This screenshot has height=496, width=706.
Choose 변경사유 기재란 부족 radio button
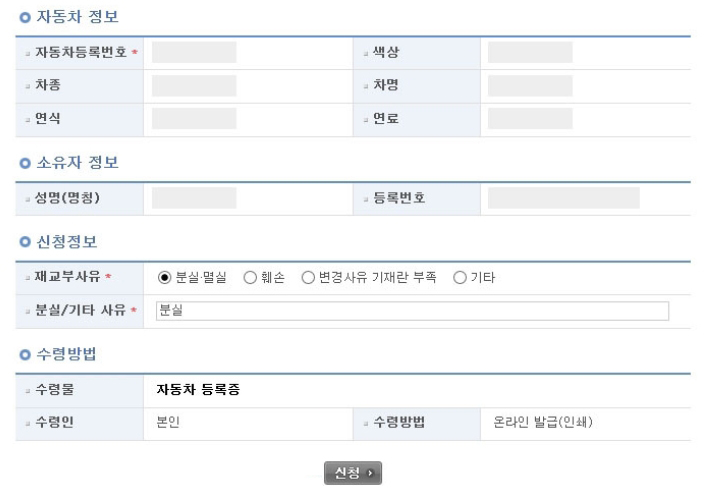coord(308,278)
